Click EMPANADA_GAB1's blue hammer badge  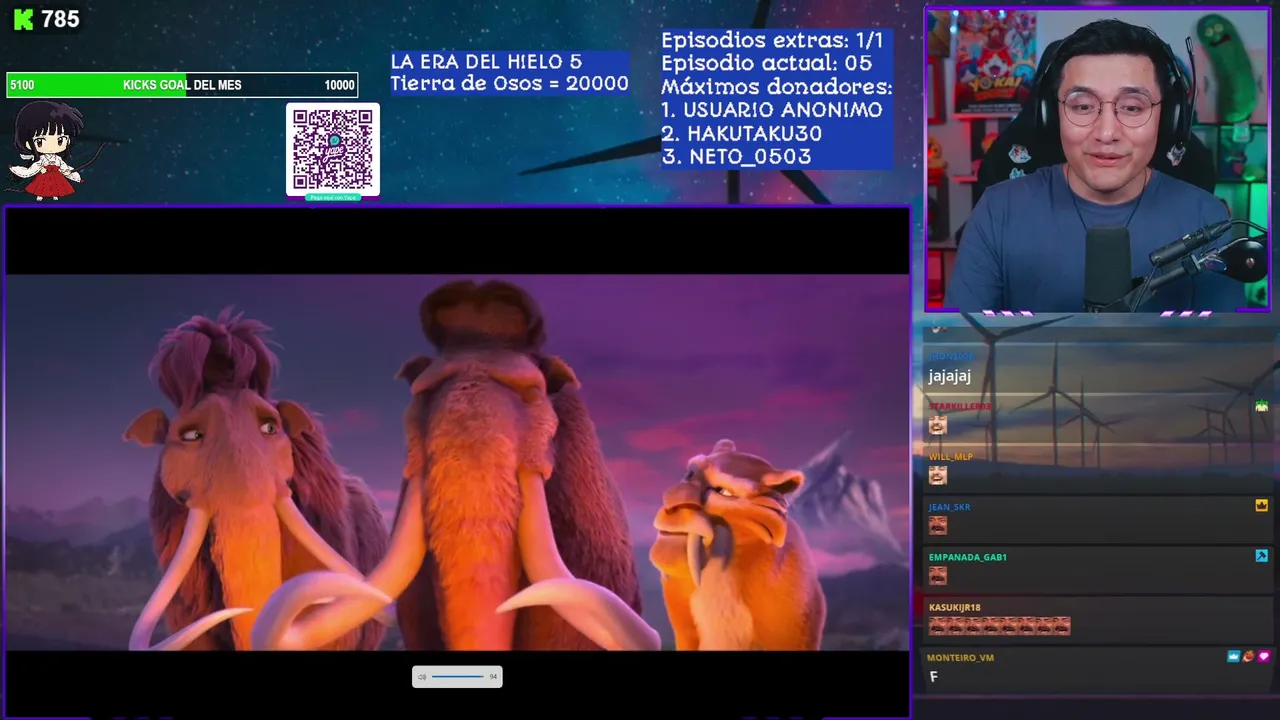coord(1261,556)
